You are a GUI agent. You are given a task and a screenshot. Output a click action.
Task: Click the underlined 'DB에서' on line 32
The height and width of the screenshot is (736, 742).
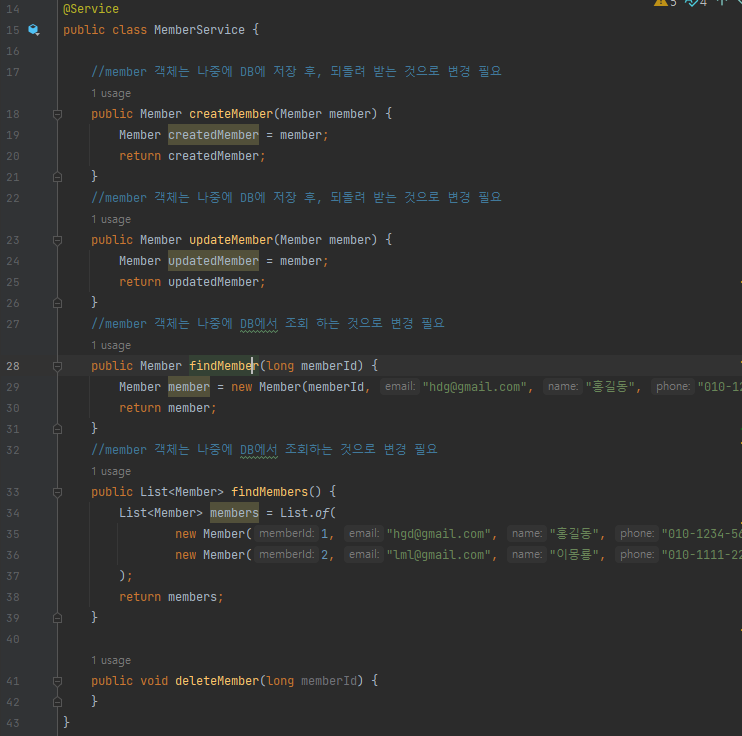coord(258,450)
